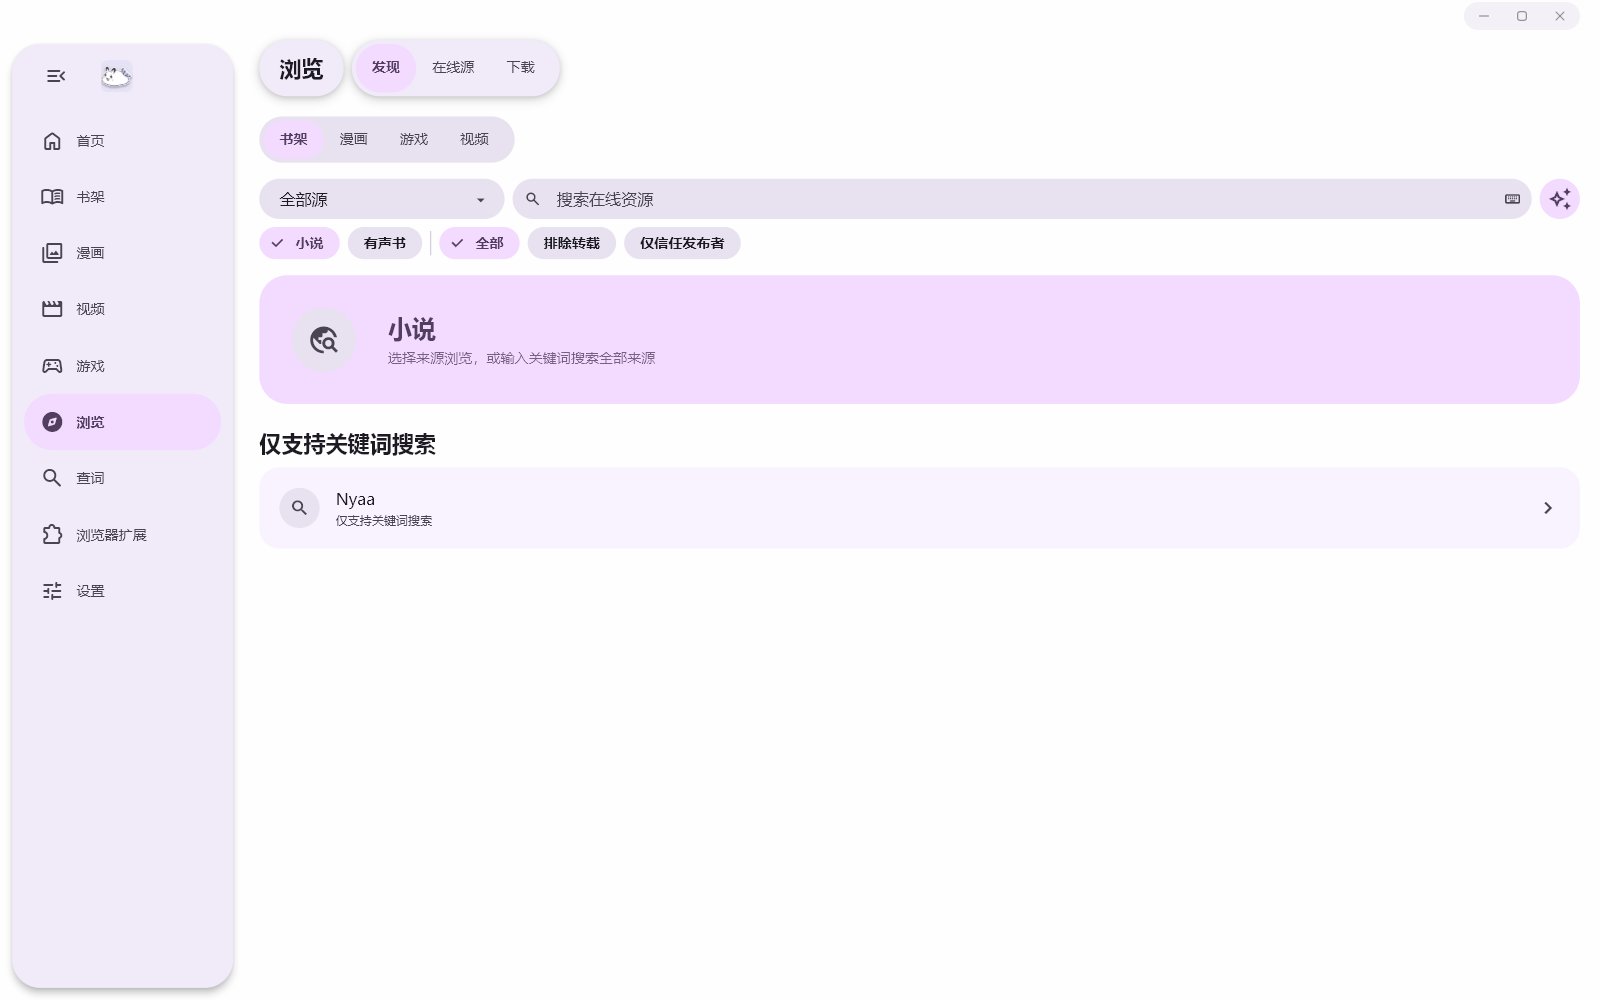Maximize the application window

coord(1522,16)
